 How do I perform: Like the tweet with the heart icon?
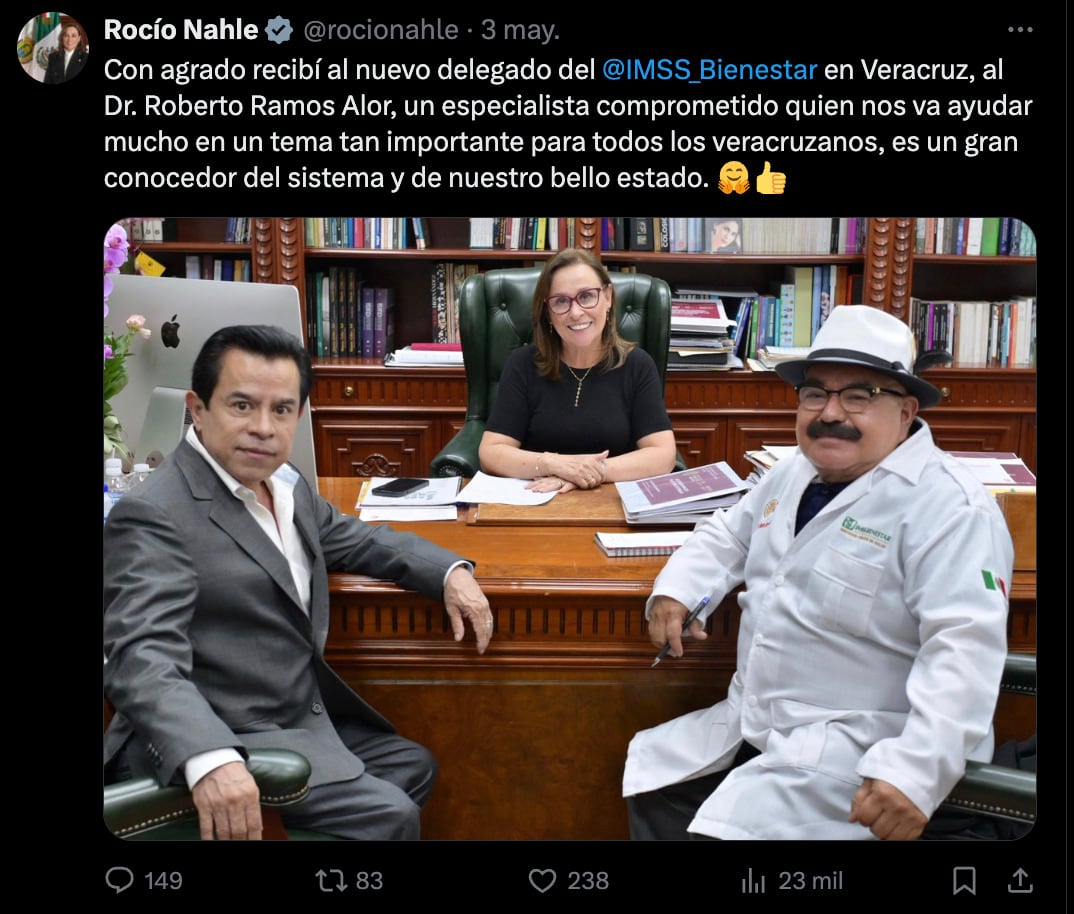[542, 880]
